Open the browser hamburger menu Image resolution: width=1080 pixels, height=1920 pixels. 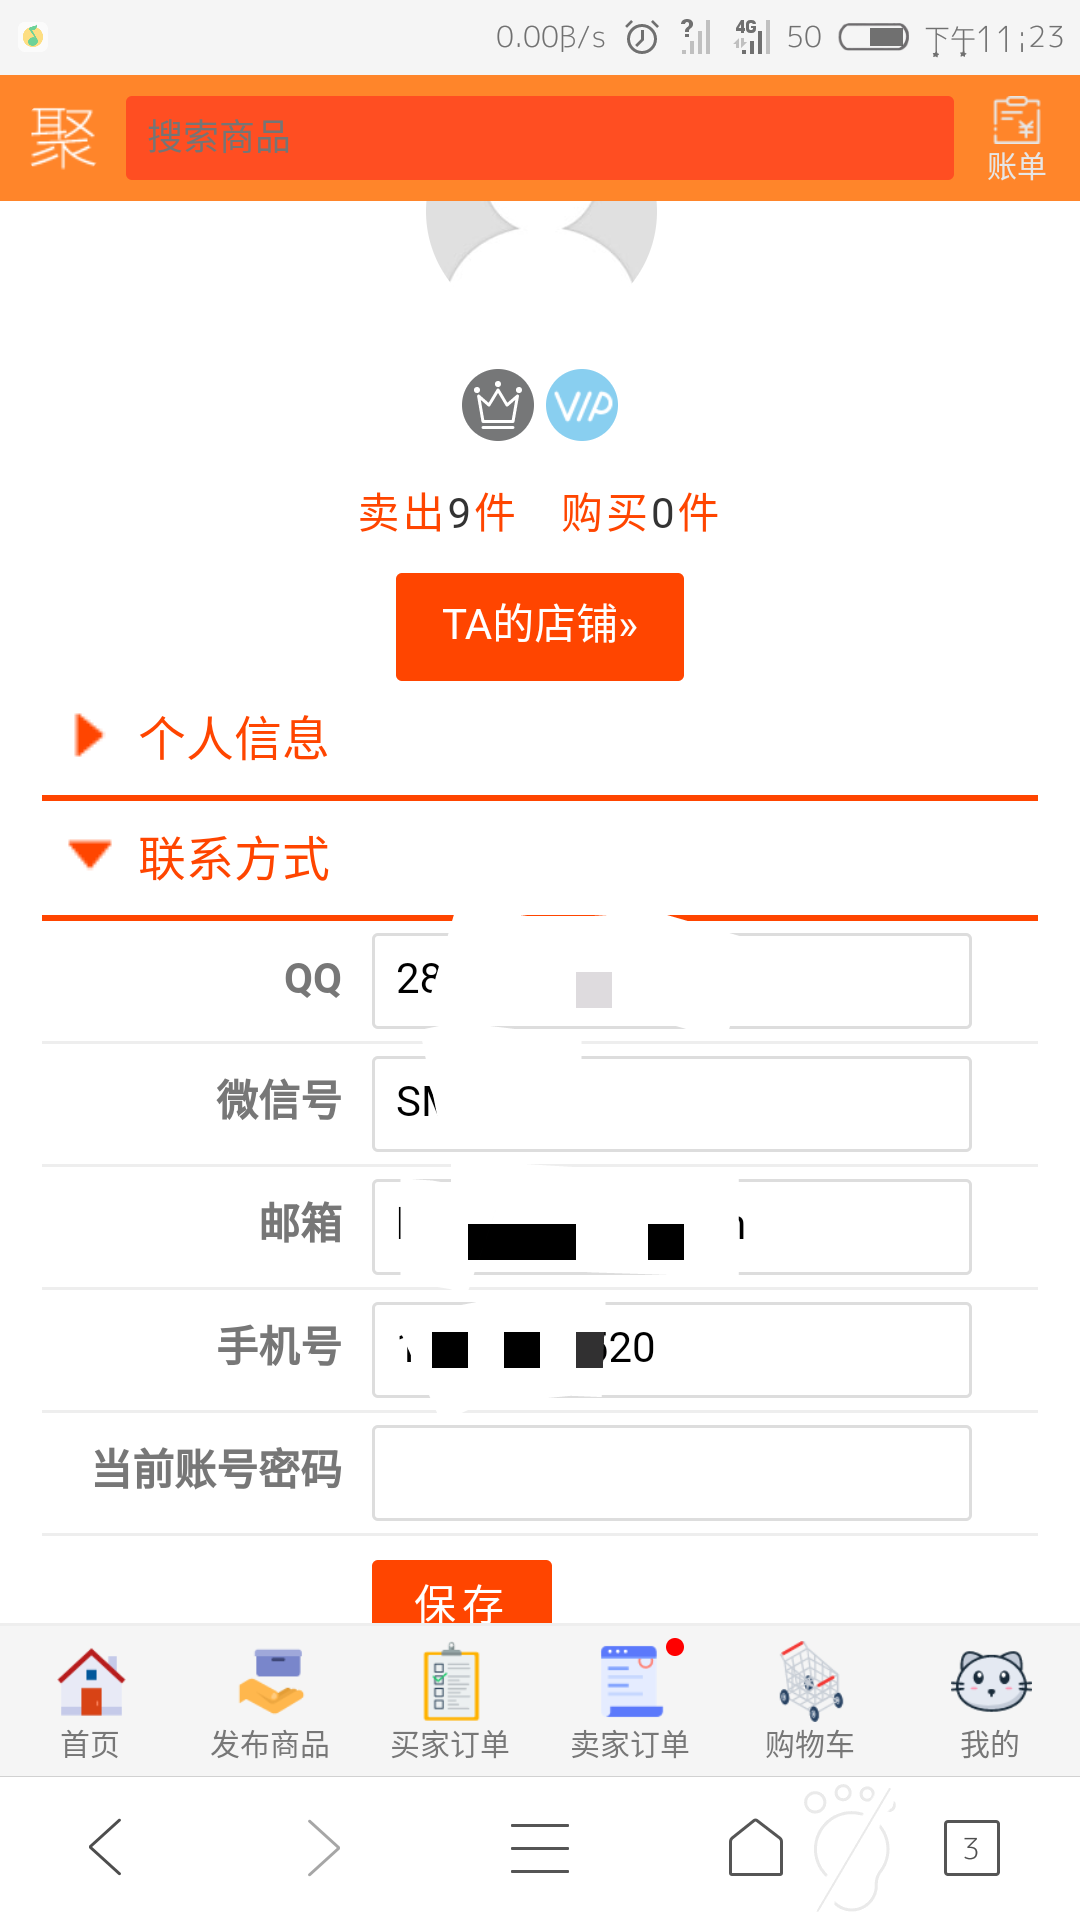point(540,1847)
